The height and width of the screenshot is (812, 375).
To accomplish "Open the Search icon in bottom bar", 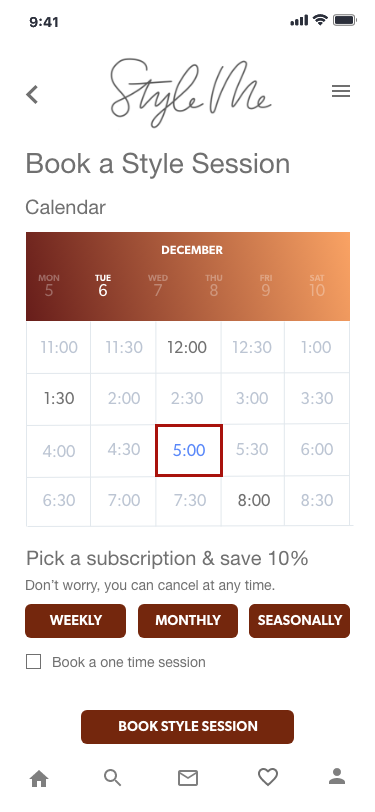I will tap(112, 778).
